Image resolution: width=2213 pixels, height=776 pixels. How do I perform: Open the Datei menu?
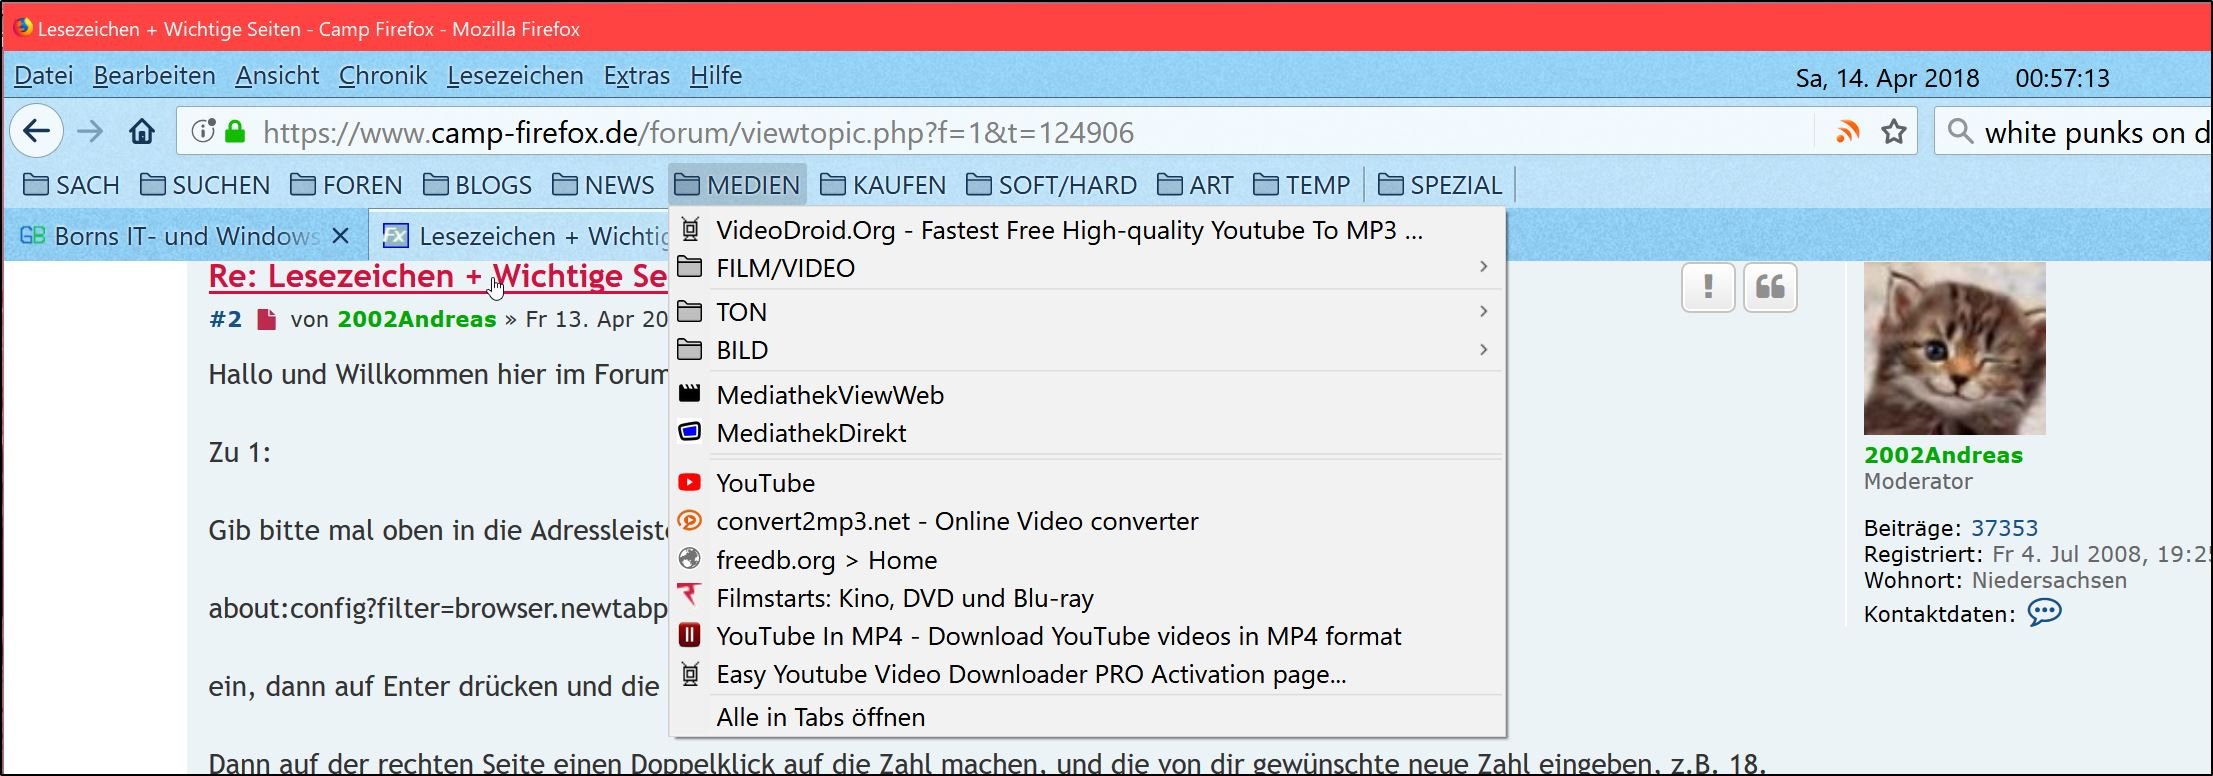(44, 76)
